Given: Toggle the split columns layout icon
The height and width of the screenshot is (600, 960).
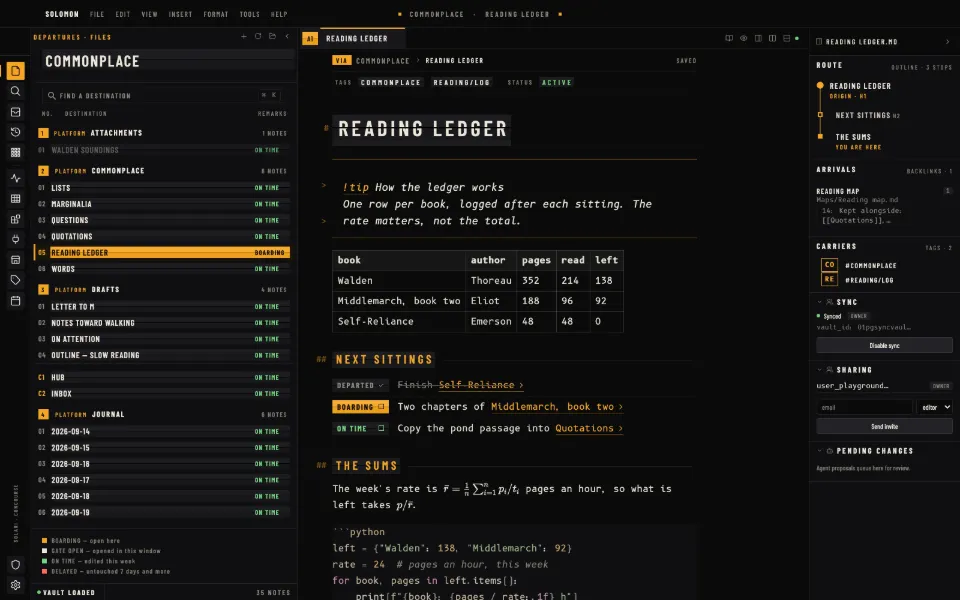Looking at the screenshot, I should tap(772, 38).
